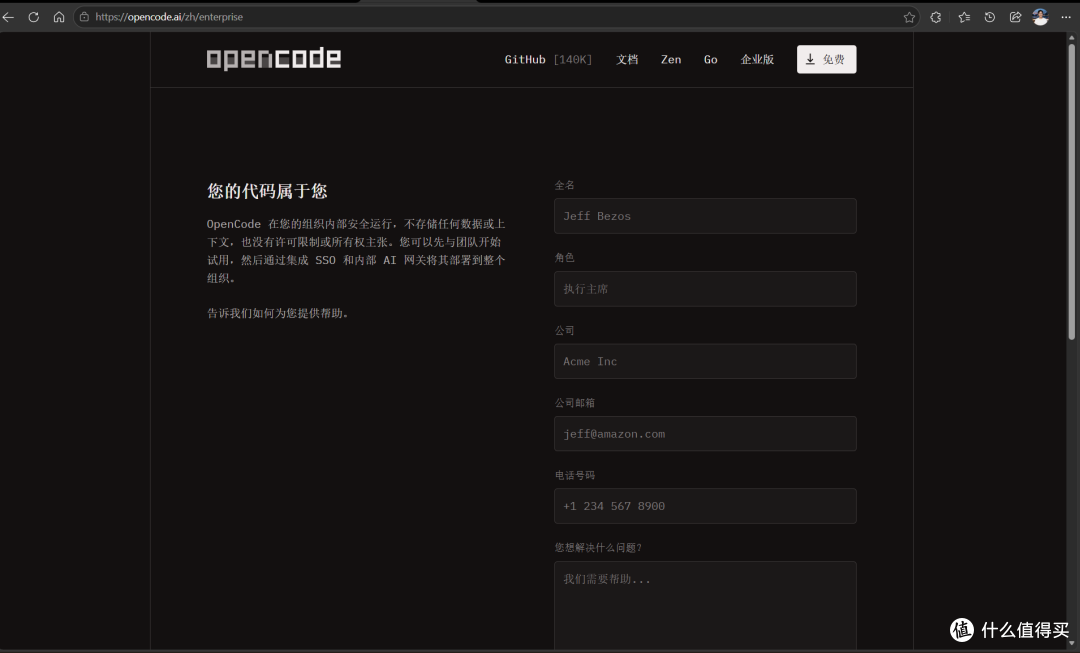This screenshot has width=1080, height=653.
Task: Focus the 公司邮箱 field with jeff@amazon.com placeholder
Action: click(x=705, y=434)
